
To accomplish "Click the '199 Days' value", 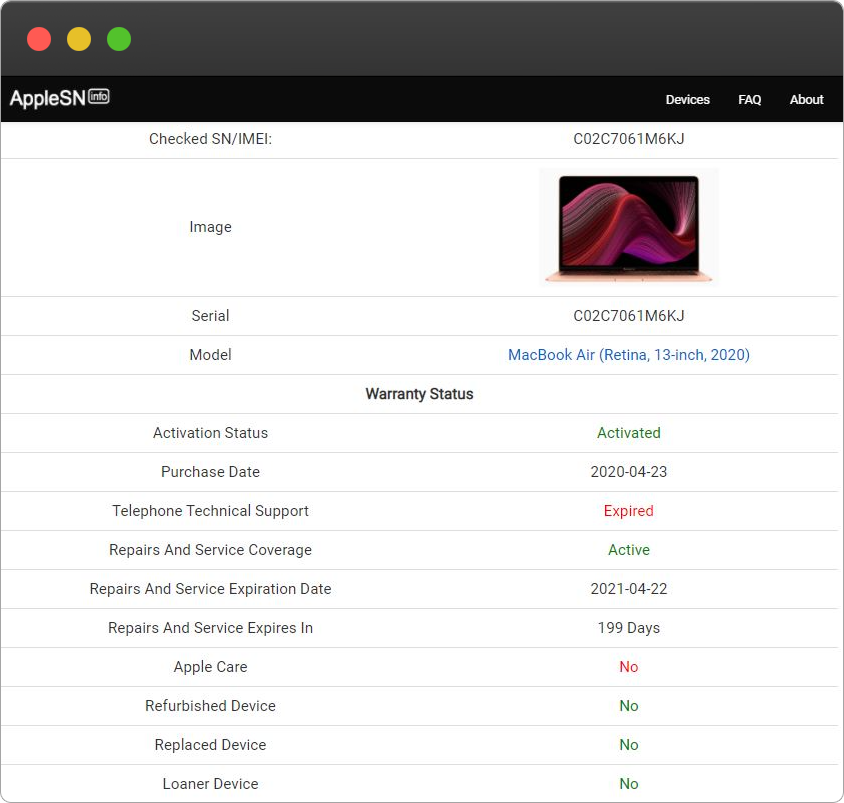I will [629, 628].
